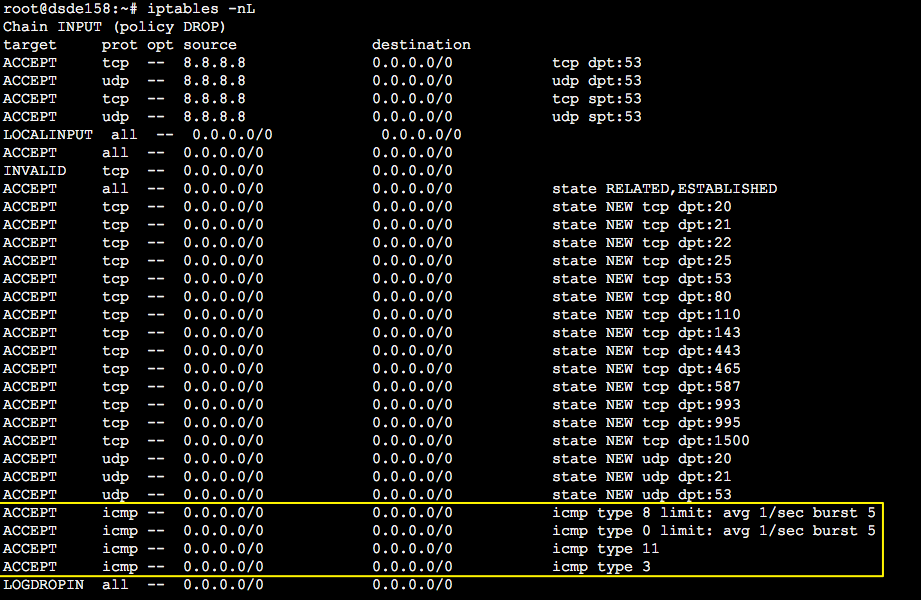The image size is (921, 600).
Task: Click 'ACCEPT' in the RELATED,ESTABLISHED row
Action: click(x=30, y=189)
